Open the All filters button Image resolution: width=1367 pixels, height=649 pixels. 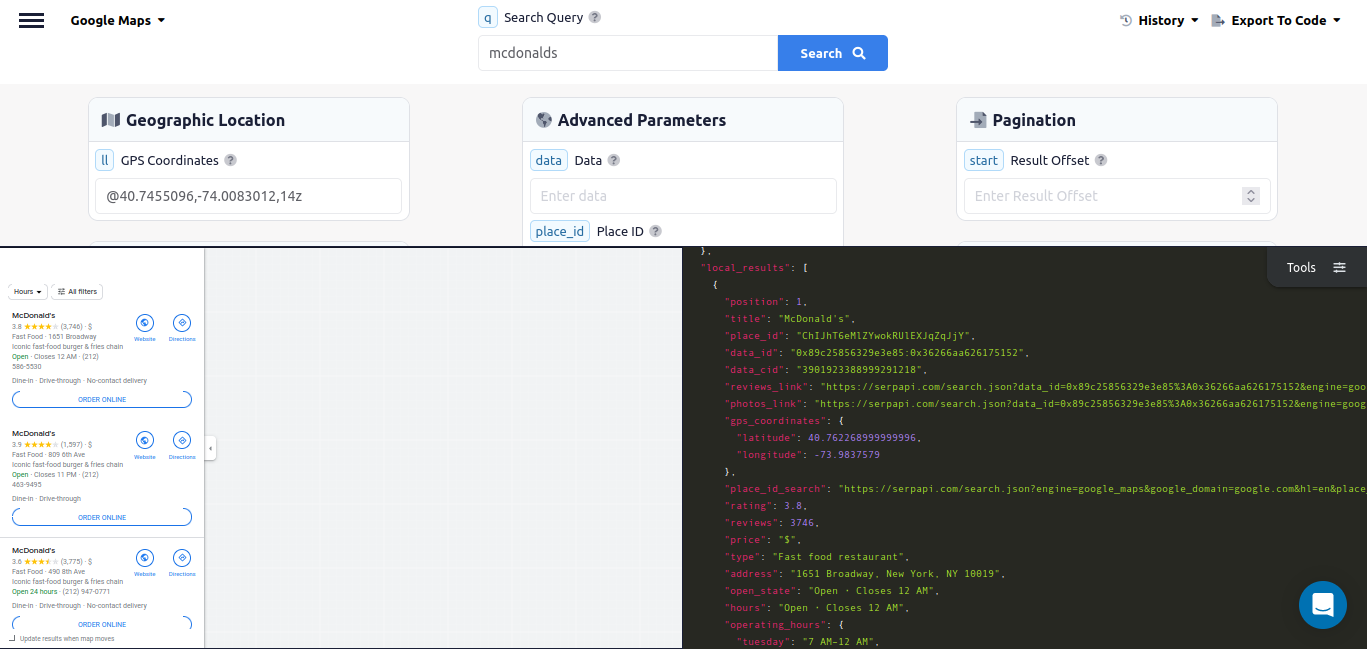tap(77, 292)
